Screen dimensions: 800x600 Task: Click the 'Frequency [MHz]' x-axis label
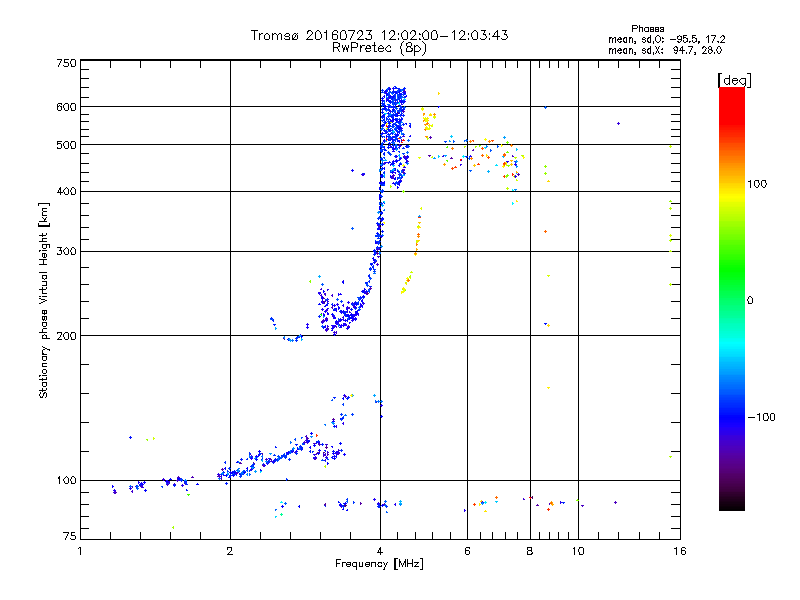pyautogui.click(x=379, y=564)
